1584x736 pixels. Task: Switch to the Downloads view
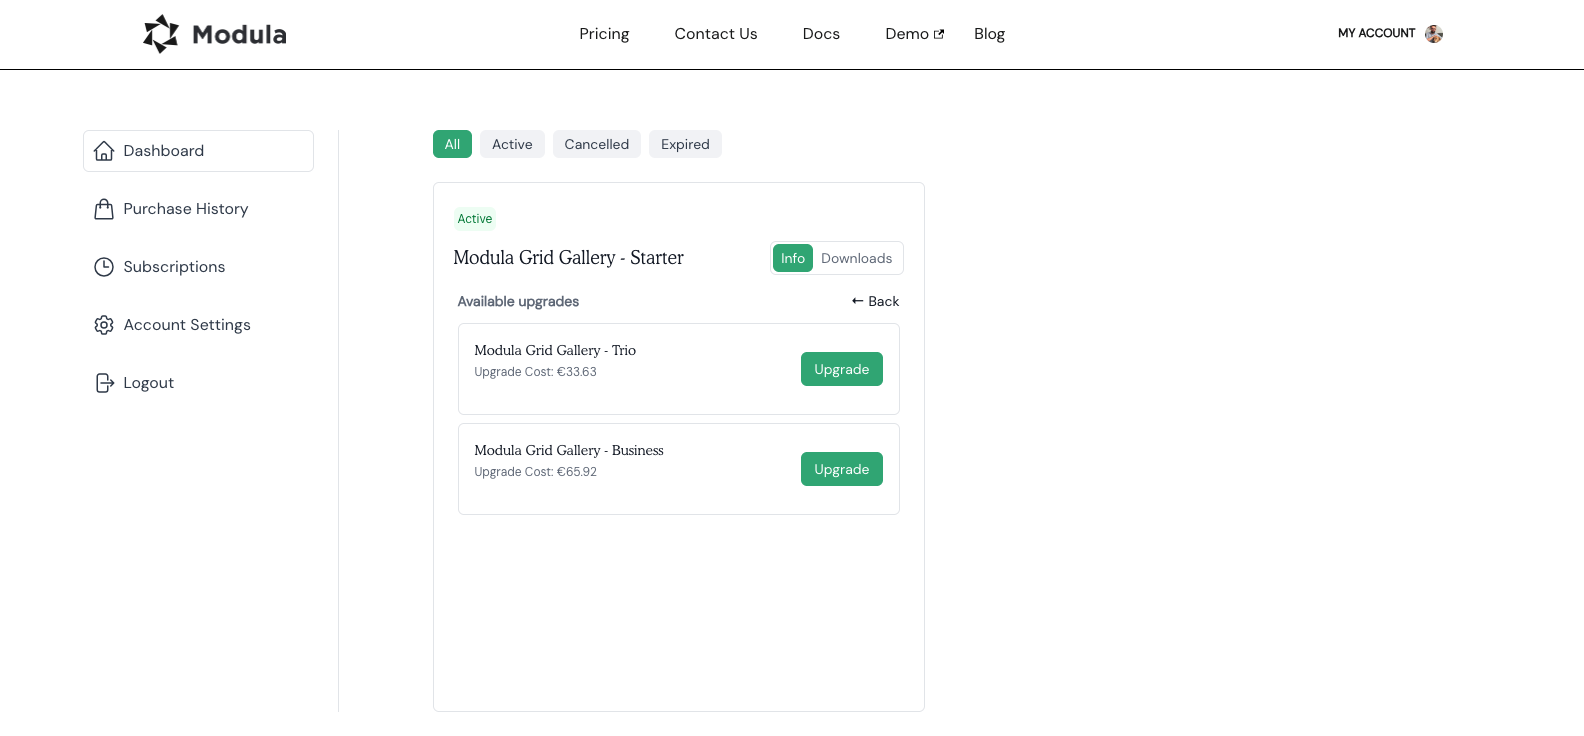coord(856,258)
